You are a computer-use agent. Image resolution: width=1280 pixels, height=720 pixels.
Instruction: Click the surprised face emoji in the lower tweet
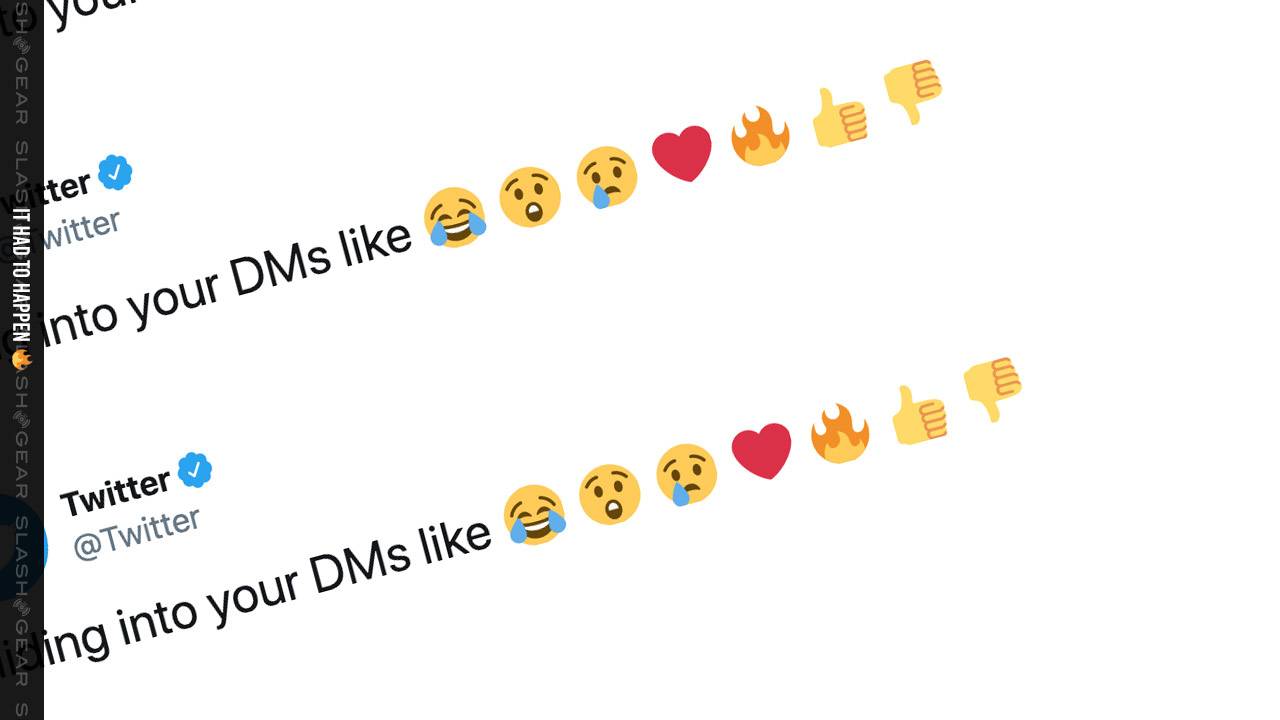point(610,494)
